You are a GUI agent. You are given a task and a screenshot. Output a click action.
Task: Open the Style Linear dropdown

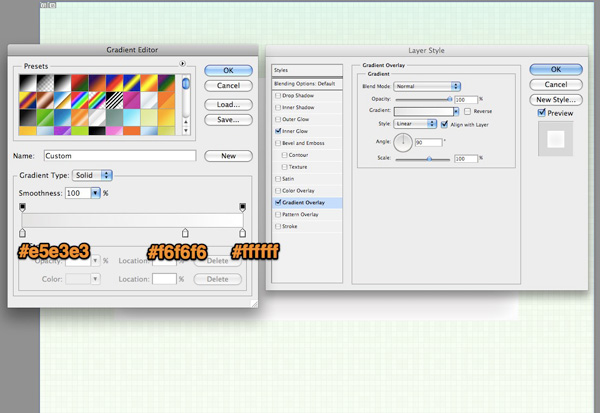coord(415,124)
